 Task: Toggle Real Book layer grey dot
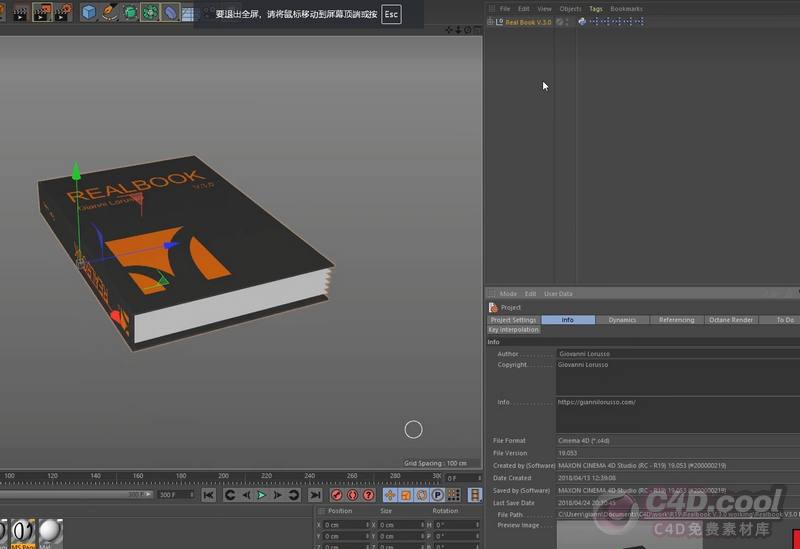click(560, 22)
